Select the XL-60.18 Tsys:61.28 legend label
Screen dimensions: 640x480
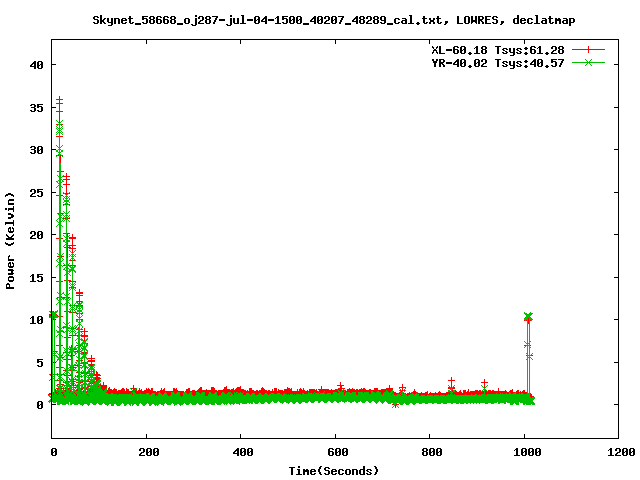(498, 50)
